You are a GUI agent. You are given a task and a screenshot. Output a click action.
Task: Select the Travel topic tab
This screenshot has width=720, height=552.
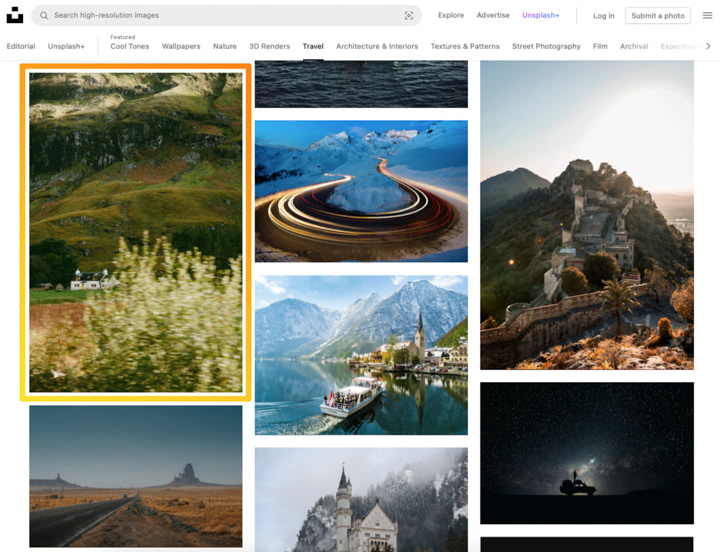coord(313,46)
